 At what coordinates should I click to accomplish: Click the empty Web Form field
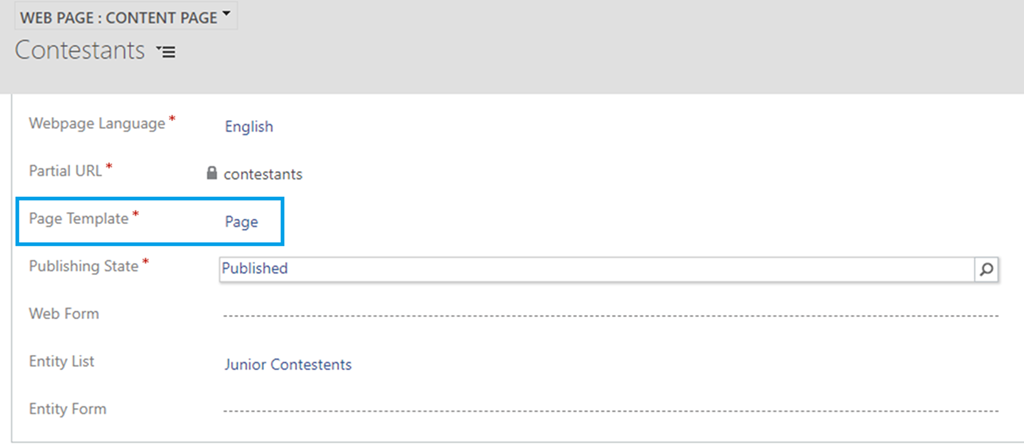click(x=610, y=316)
